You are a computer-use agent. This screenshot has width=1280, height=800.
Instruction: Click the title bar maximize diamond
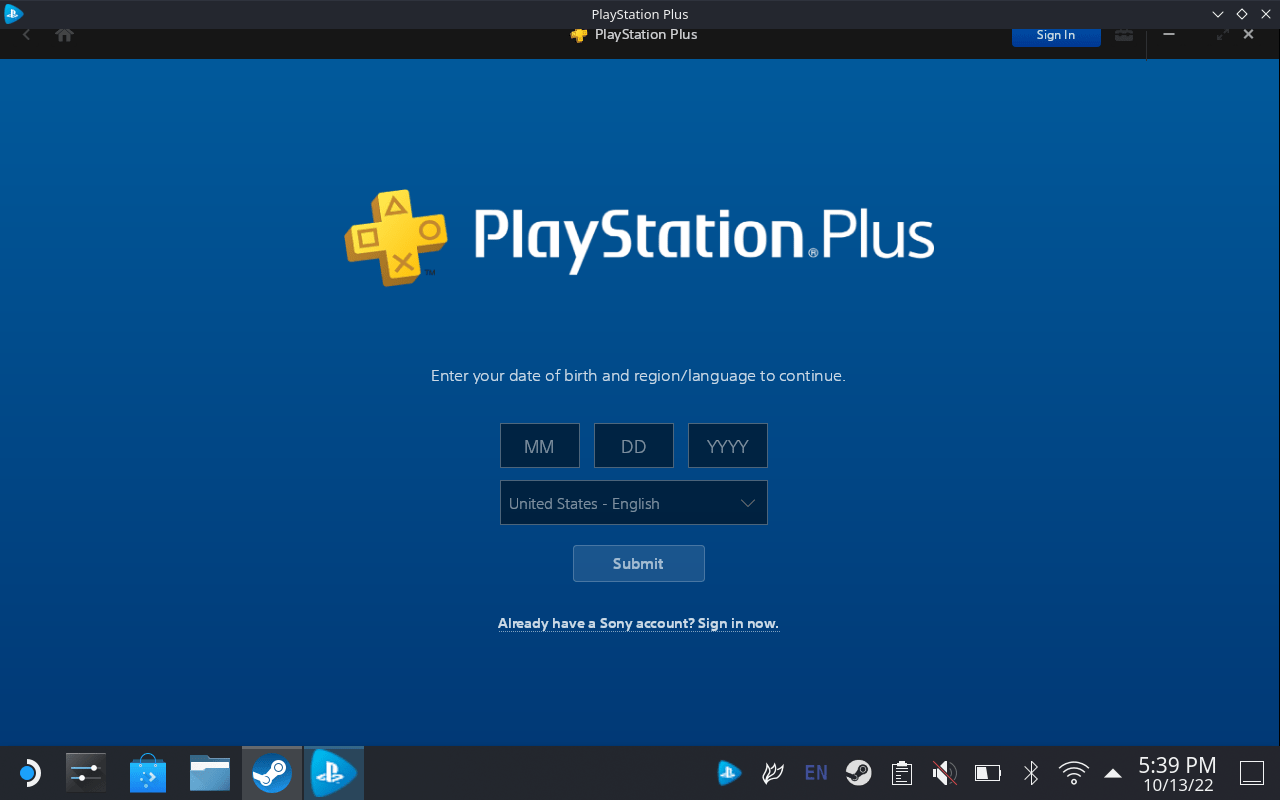click(1242, 14)
